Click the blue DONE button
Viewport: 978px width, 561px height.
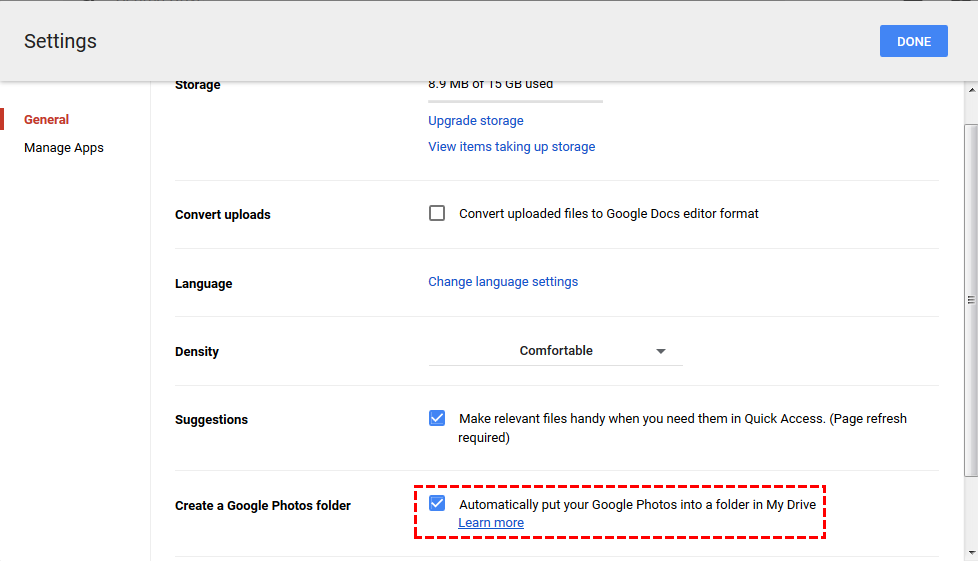(x=913, y=42)
